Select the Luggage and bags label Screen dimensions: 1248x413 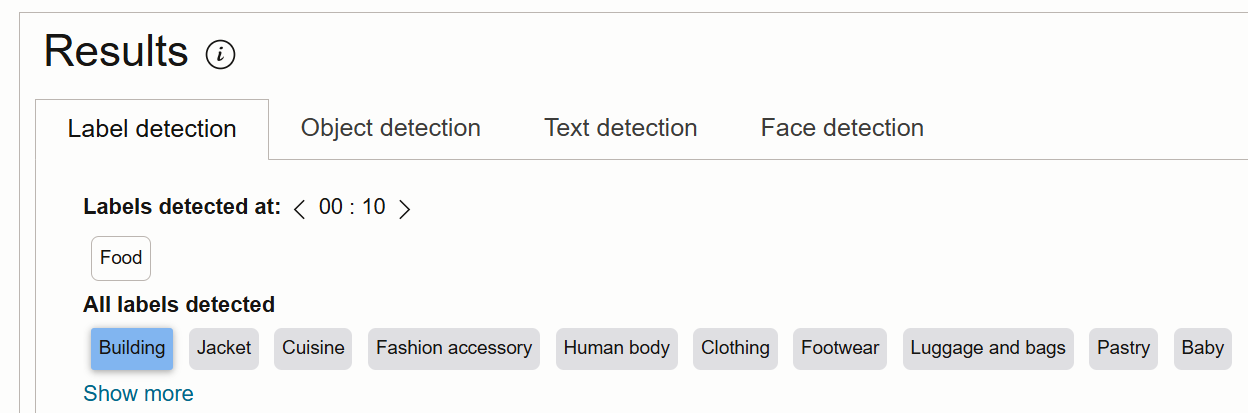[x=988, y=348]
